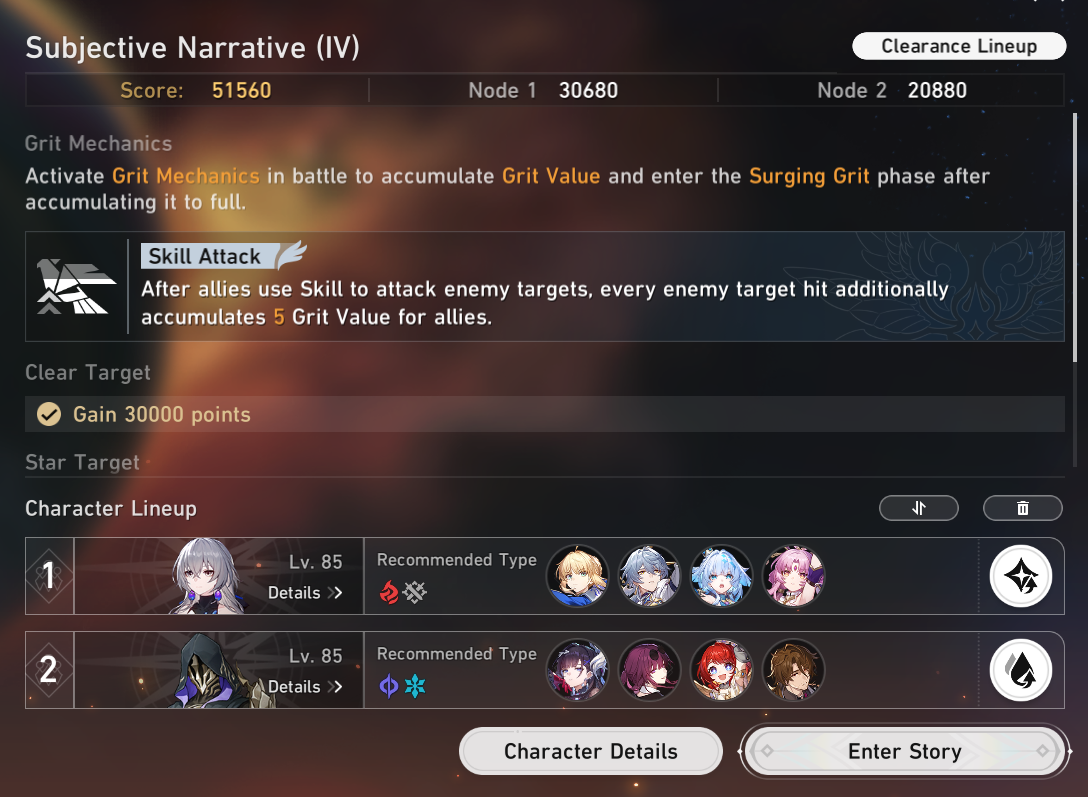The height and width of the screenshot is (797, 1088).
Task: Click the four-pointed star path icon for team 1
Action: pos(1021,576)
